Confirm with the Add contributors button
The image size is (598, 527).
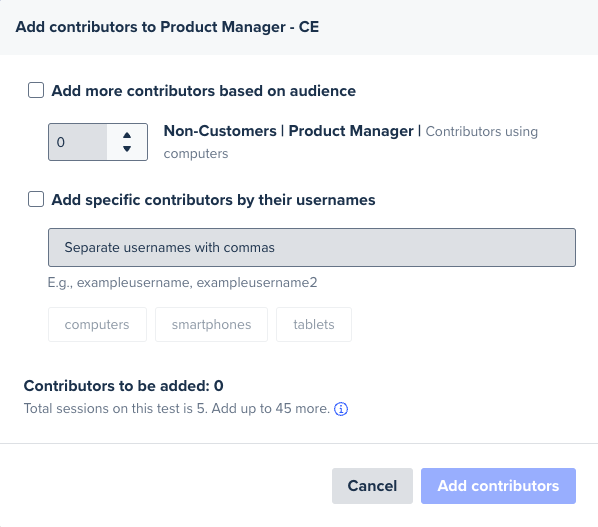click(498, 486)
